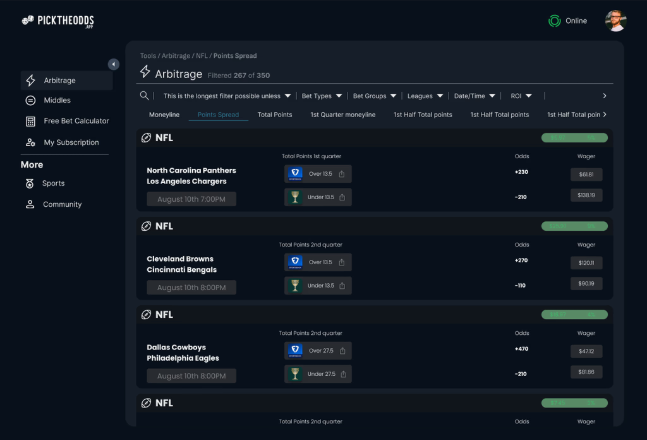The width and height of the screenshot is (647, 440).
Task: Click the green Online status icon
Action: pyautogui.click(x=554, y=21)
